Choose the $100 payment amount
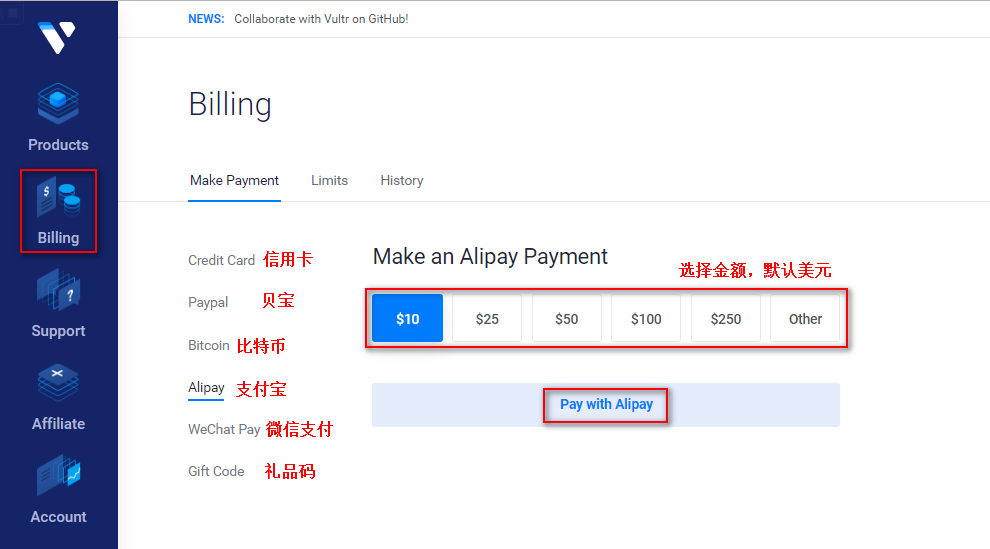The image size is (990, 549). 646,319
